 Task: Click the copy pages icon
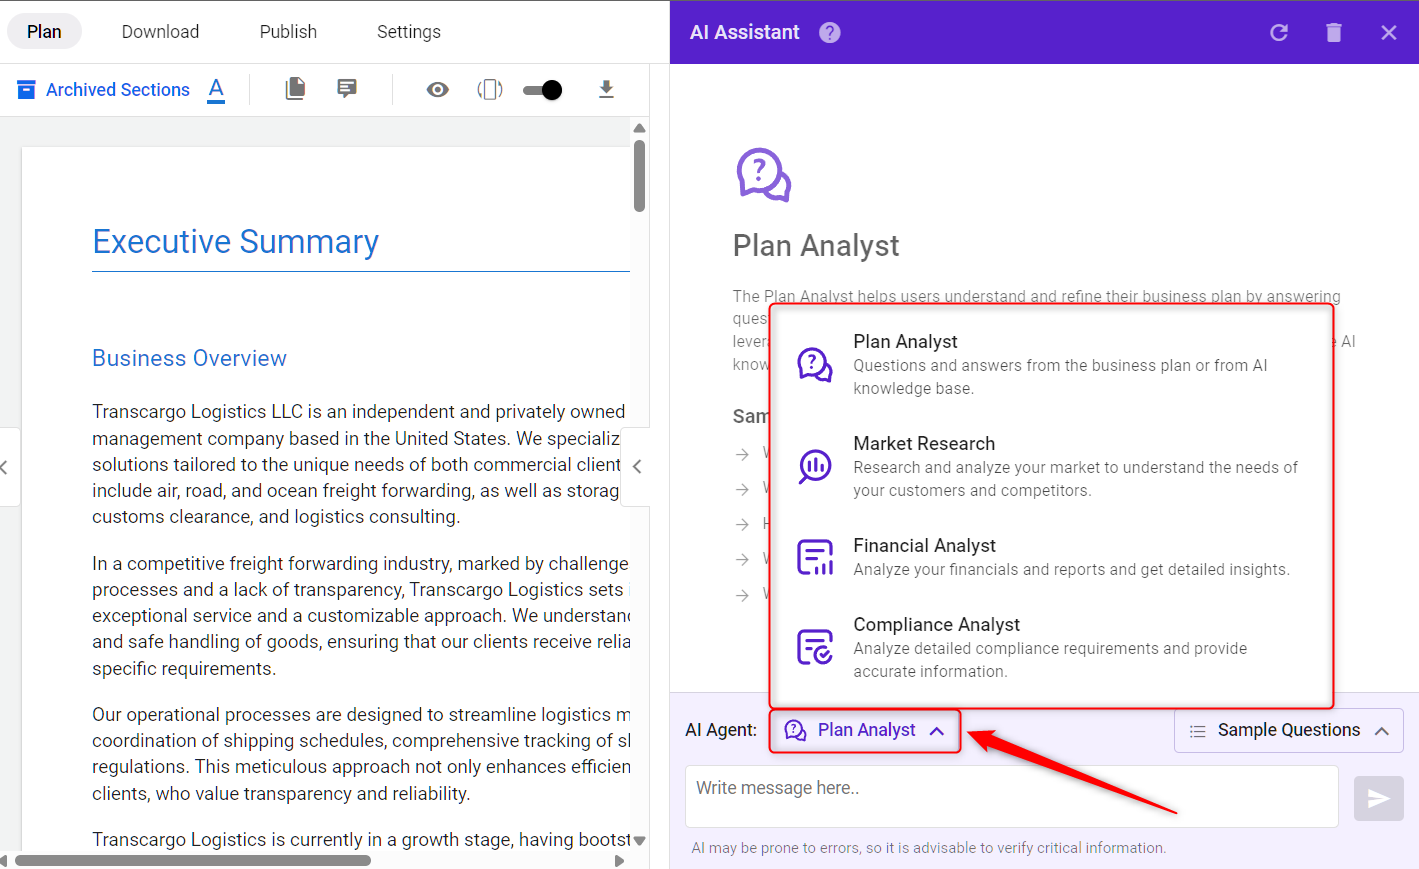295,89
